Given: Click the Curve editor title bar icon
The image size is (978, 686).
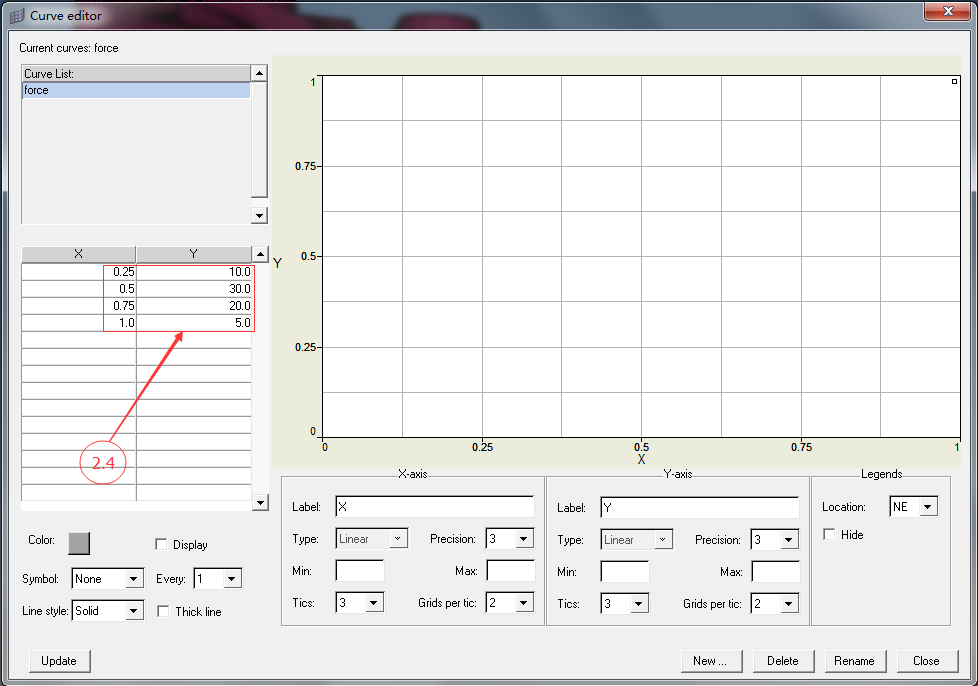Looking at the screenshot, I should (x=17, y=16).
